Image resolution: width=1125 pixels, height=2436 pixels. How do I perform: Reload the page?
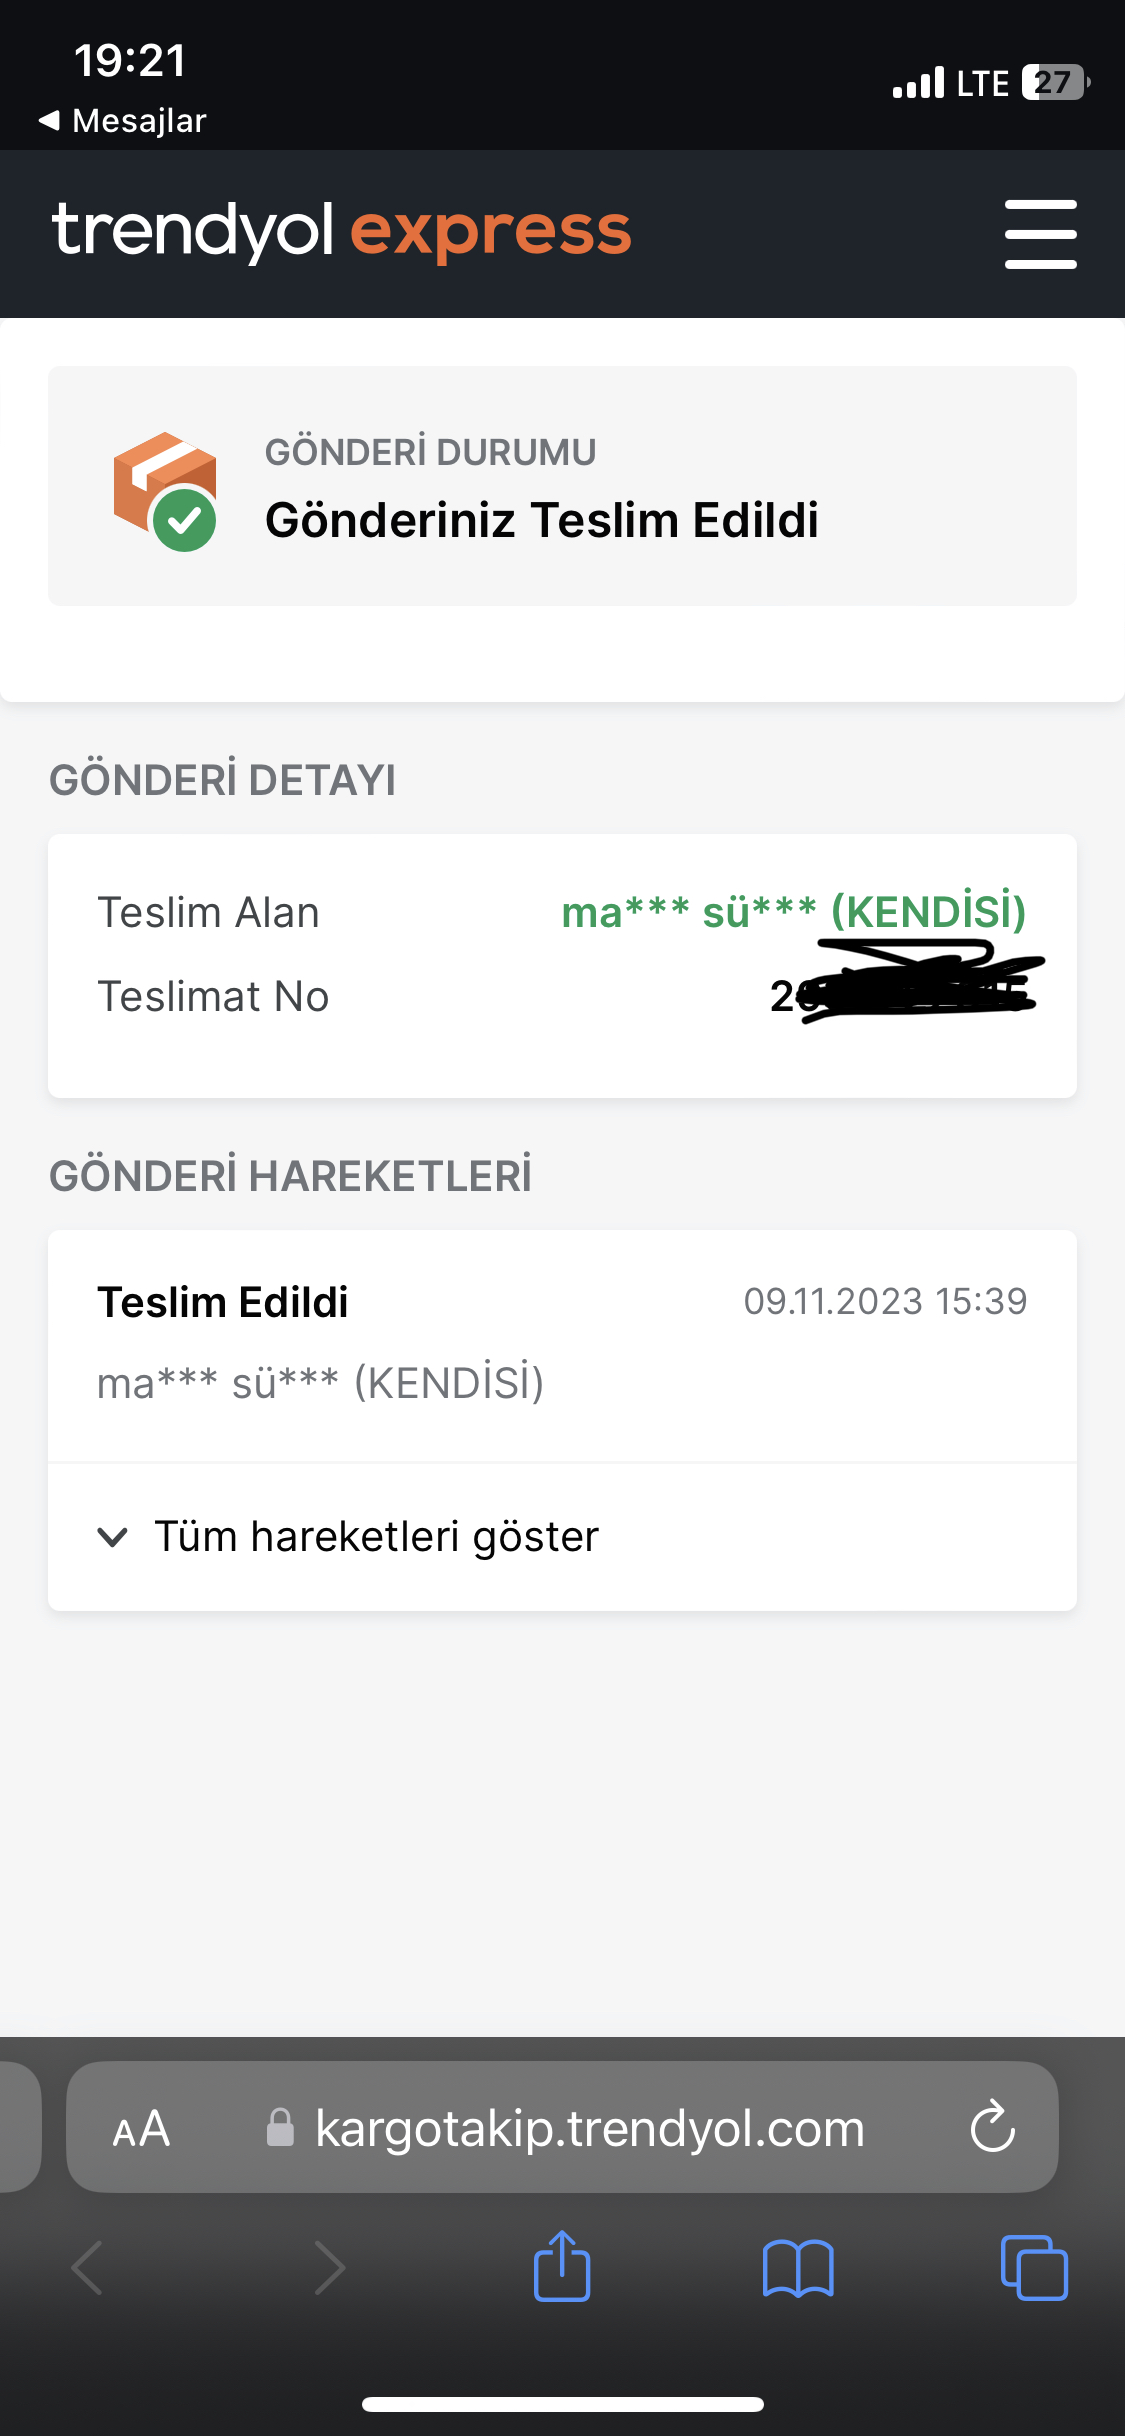click(992, 2126)
